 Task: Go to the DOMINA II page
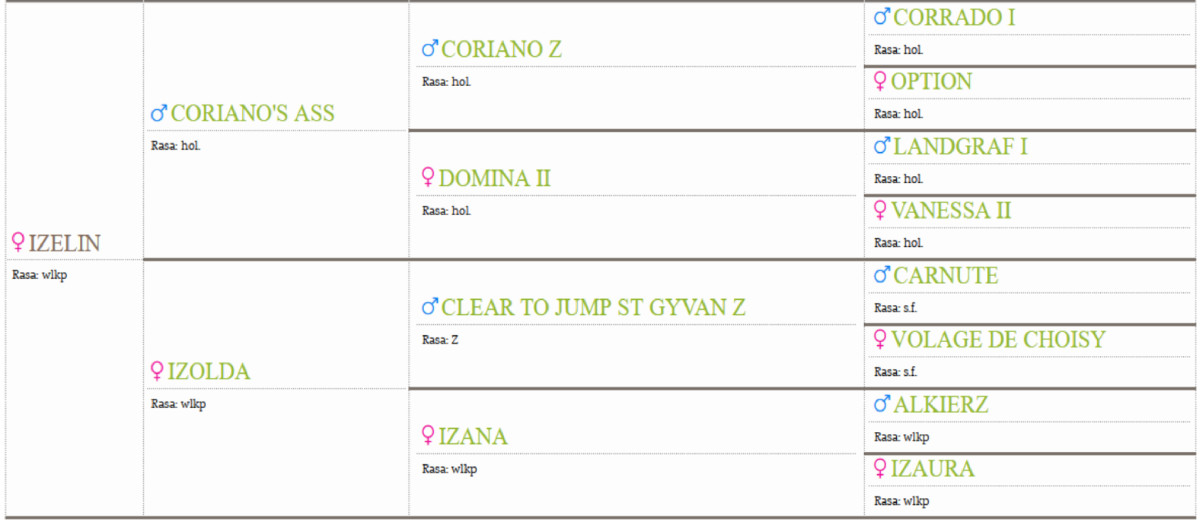point(495,179)
